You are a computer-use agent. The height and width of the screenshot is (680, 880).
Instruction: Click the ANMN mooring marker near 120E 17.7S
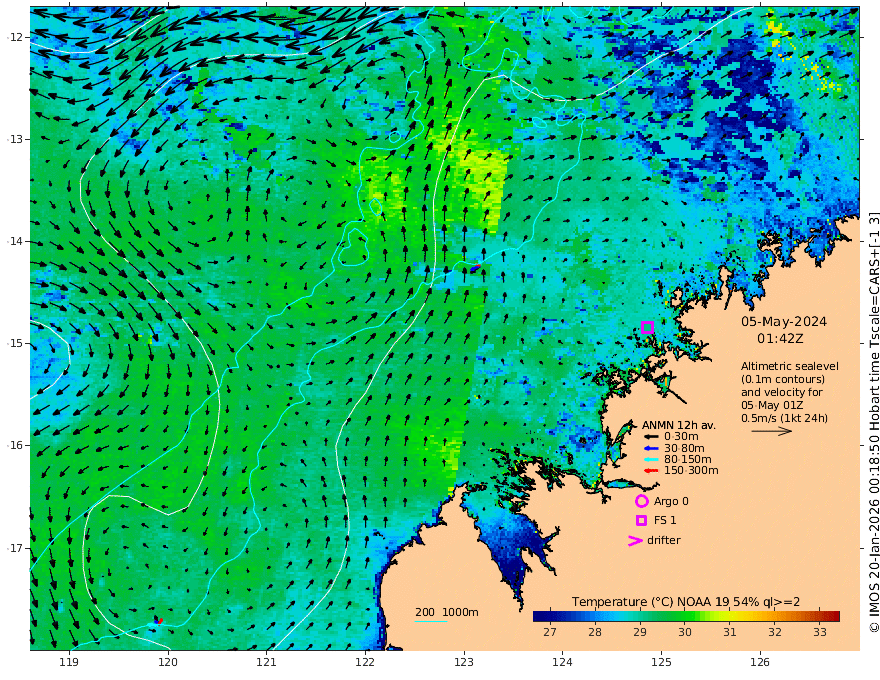point(158,621)
